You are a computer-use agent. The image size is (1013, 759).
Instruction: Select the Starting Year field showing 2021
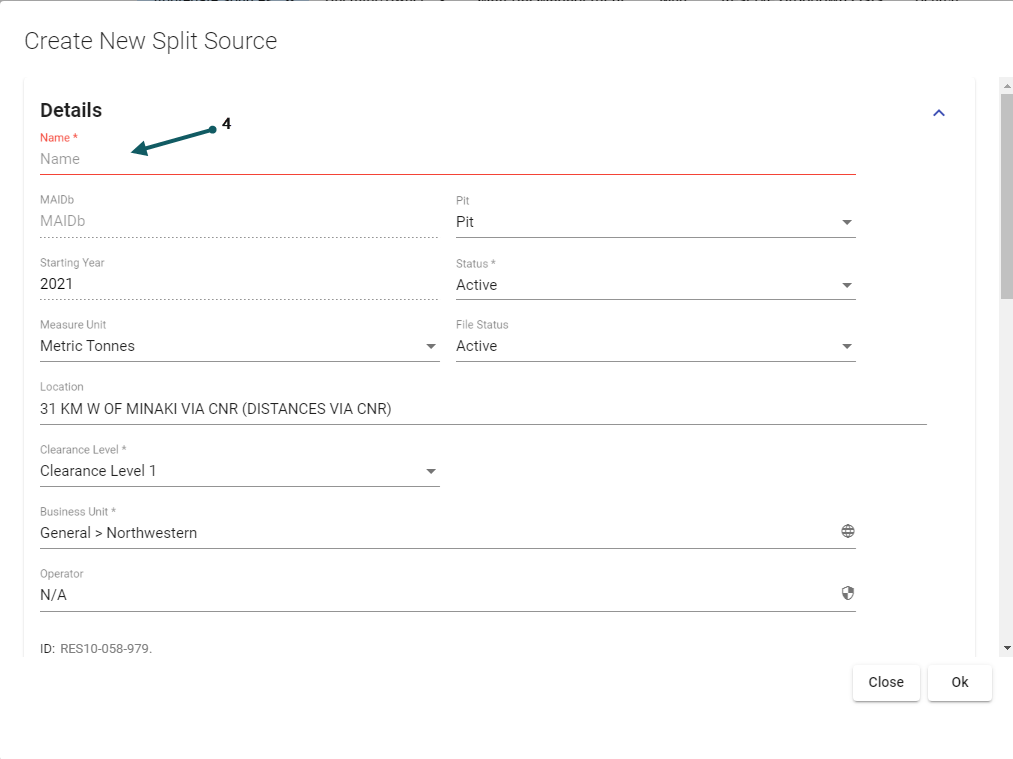238,285
